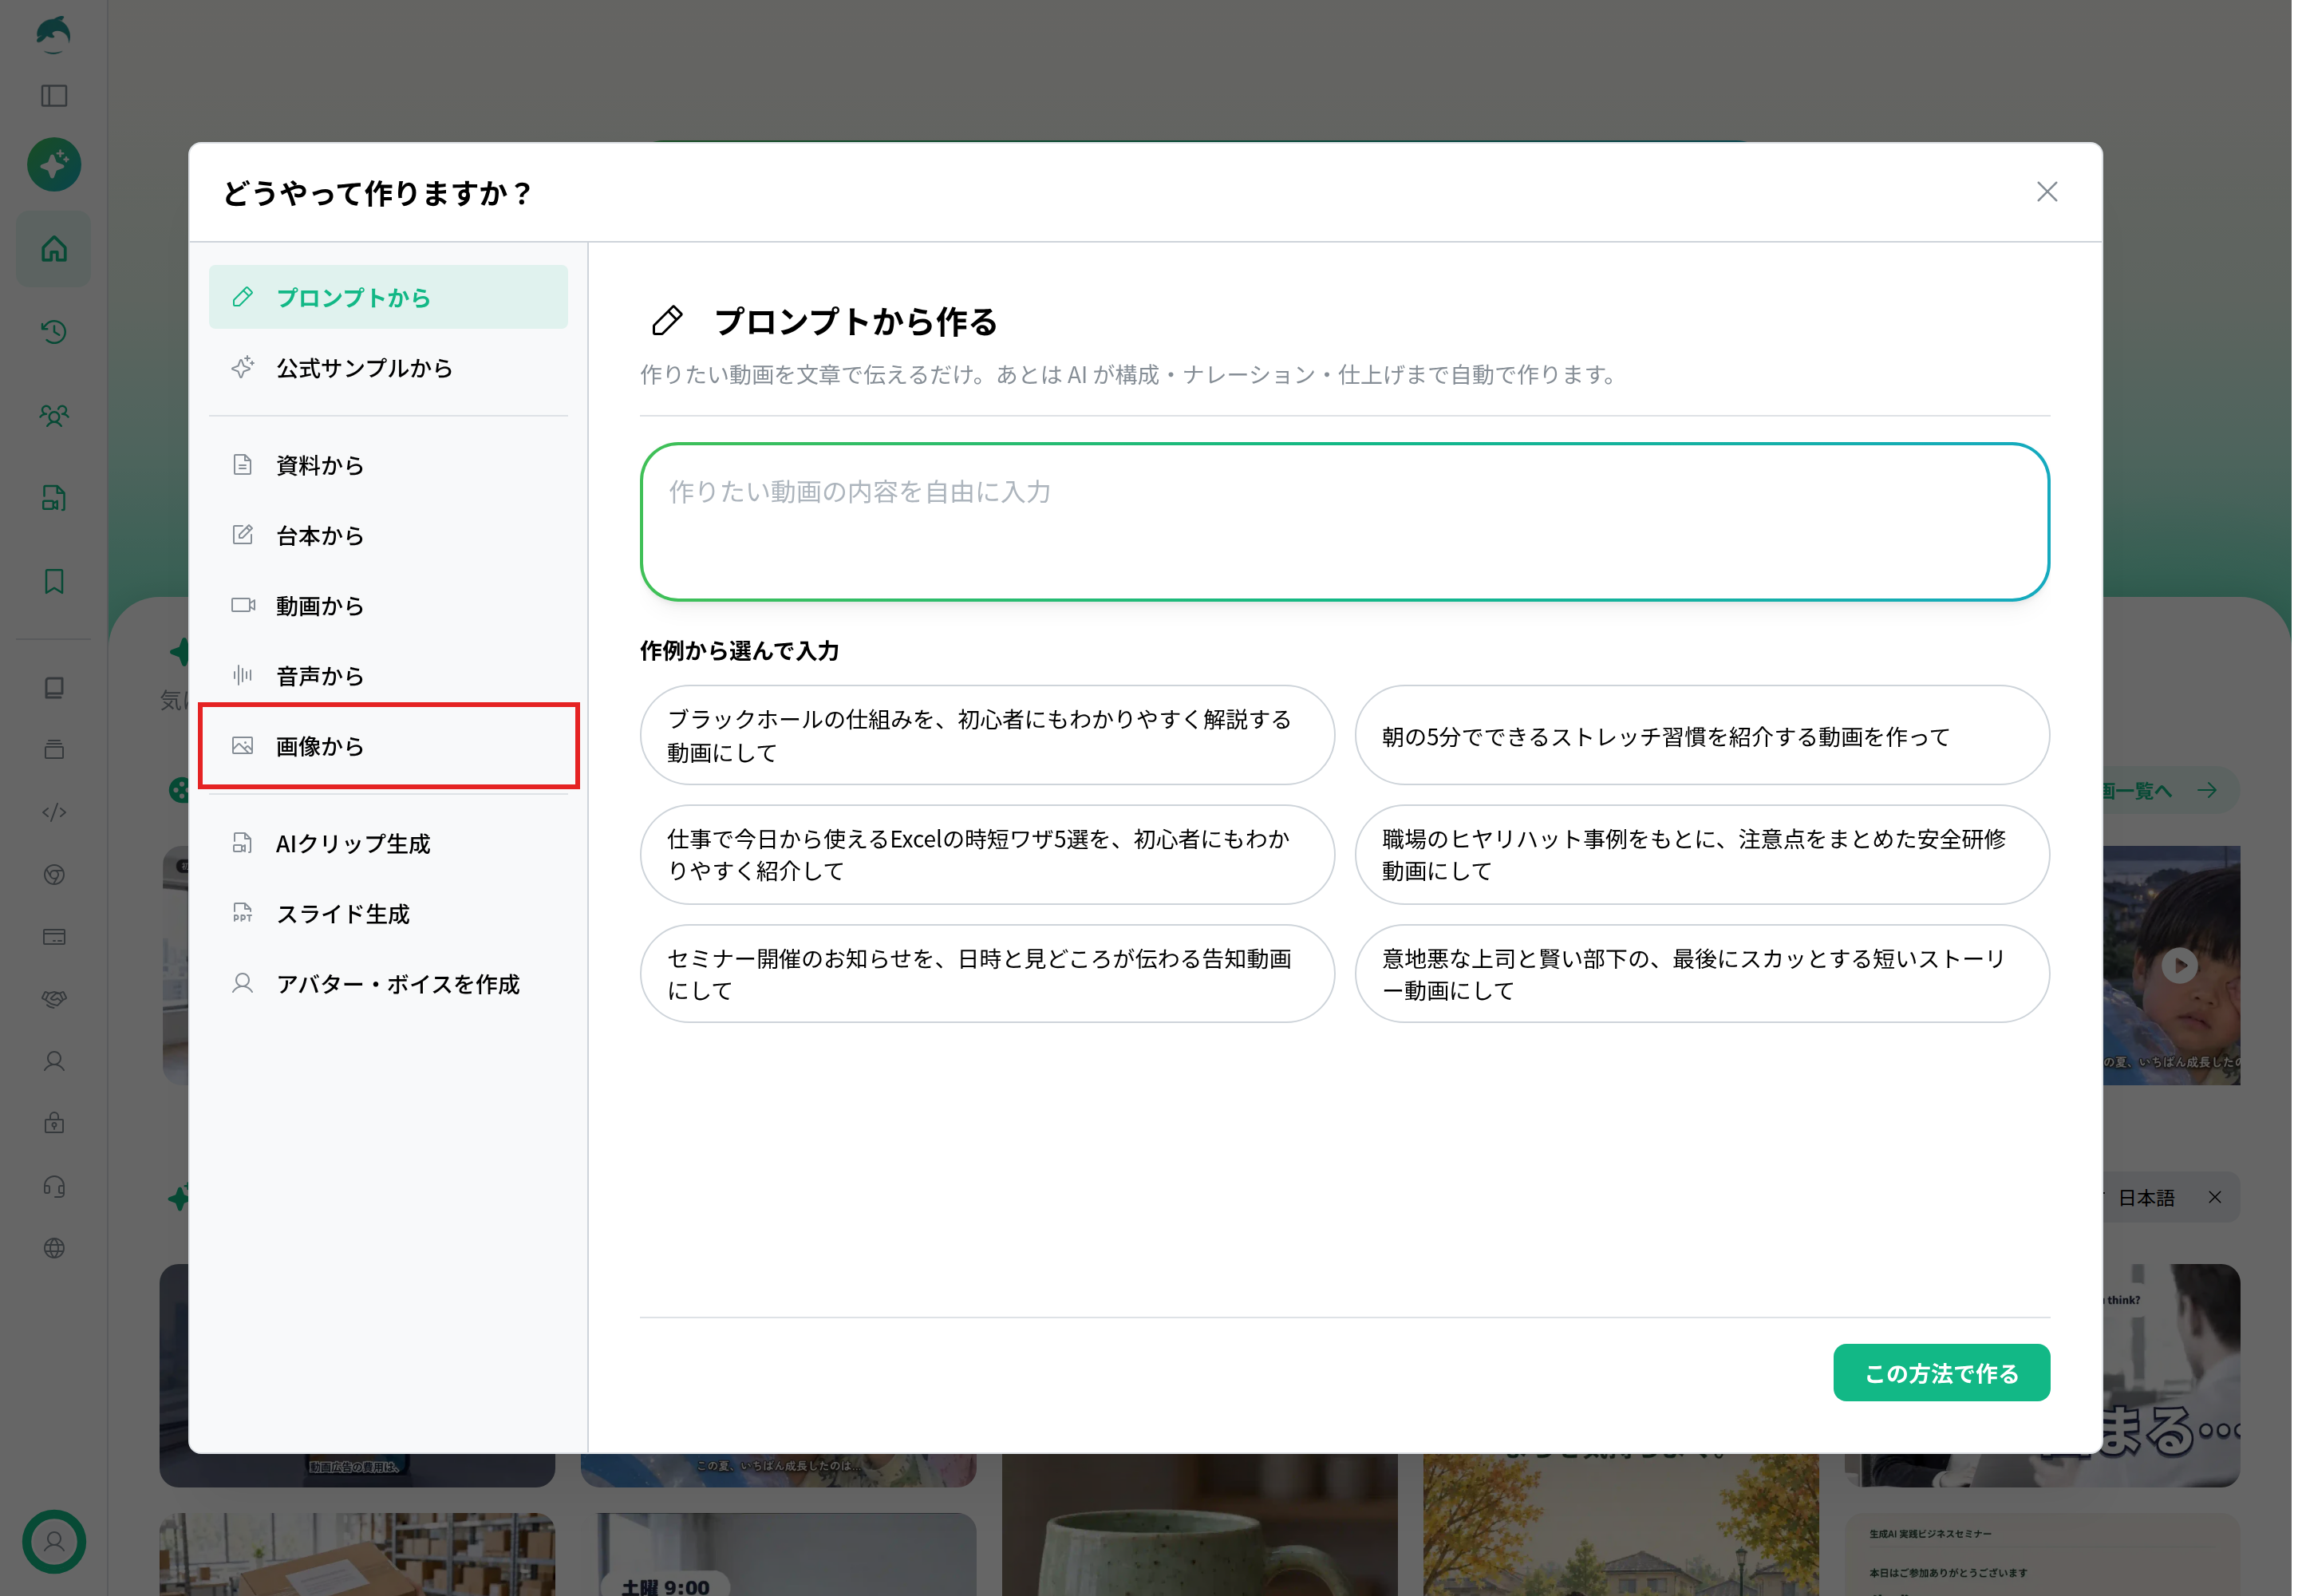This screenshot has height=1596, width=2298.
Task: Open the green ceramic mug thumbnail behind the dialog
Action: pos(1199,1525)
